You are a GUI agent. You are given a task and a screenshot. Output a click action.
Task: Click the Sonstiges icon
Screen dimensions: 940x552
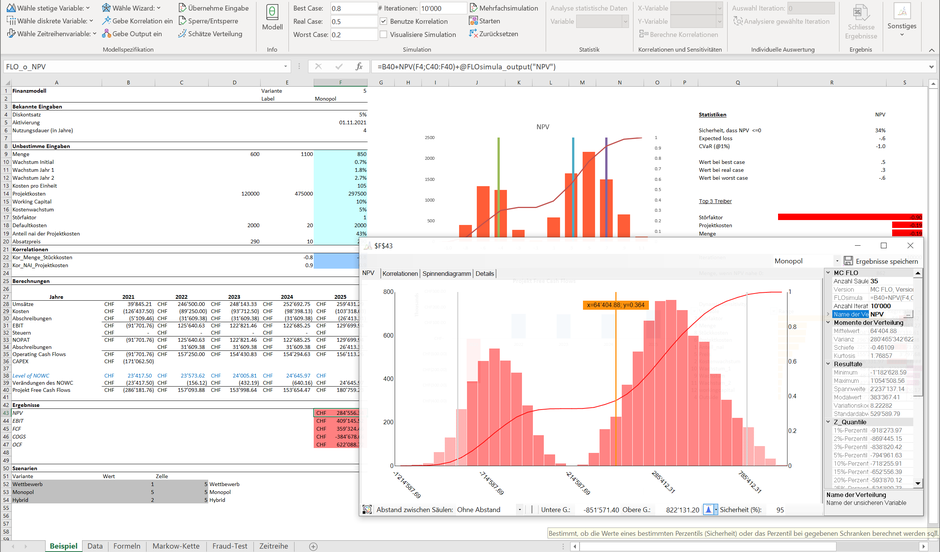pos(902,11)
